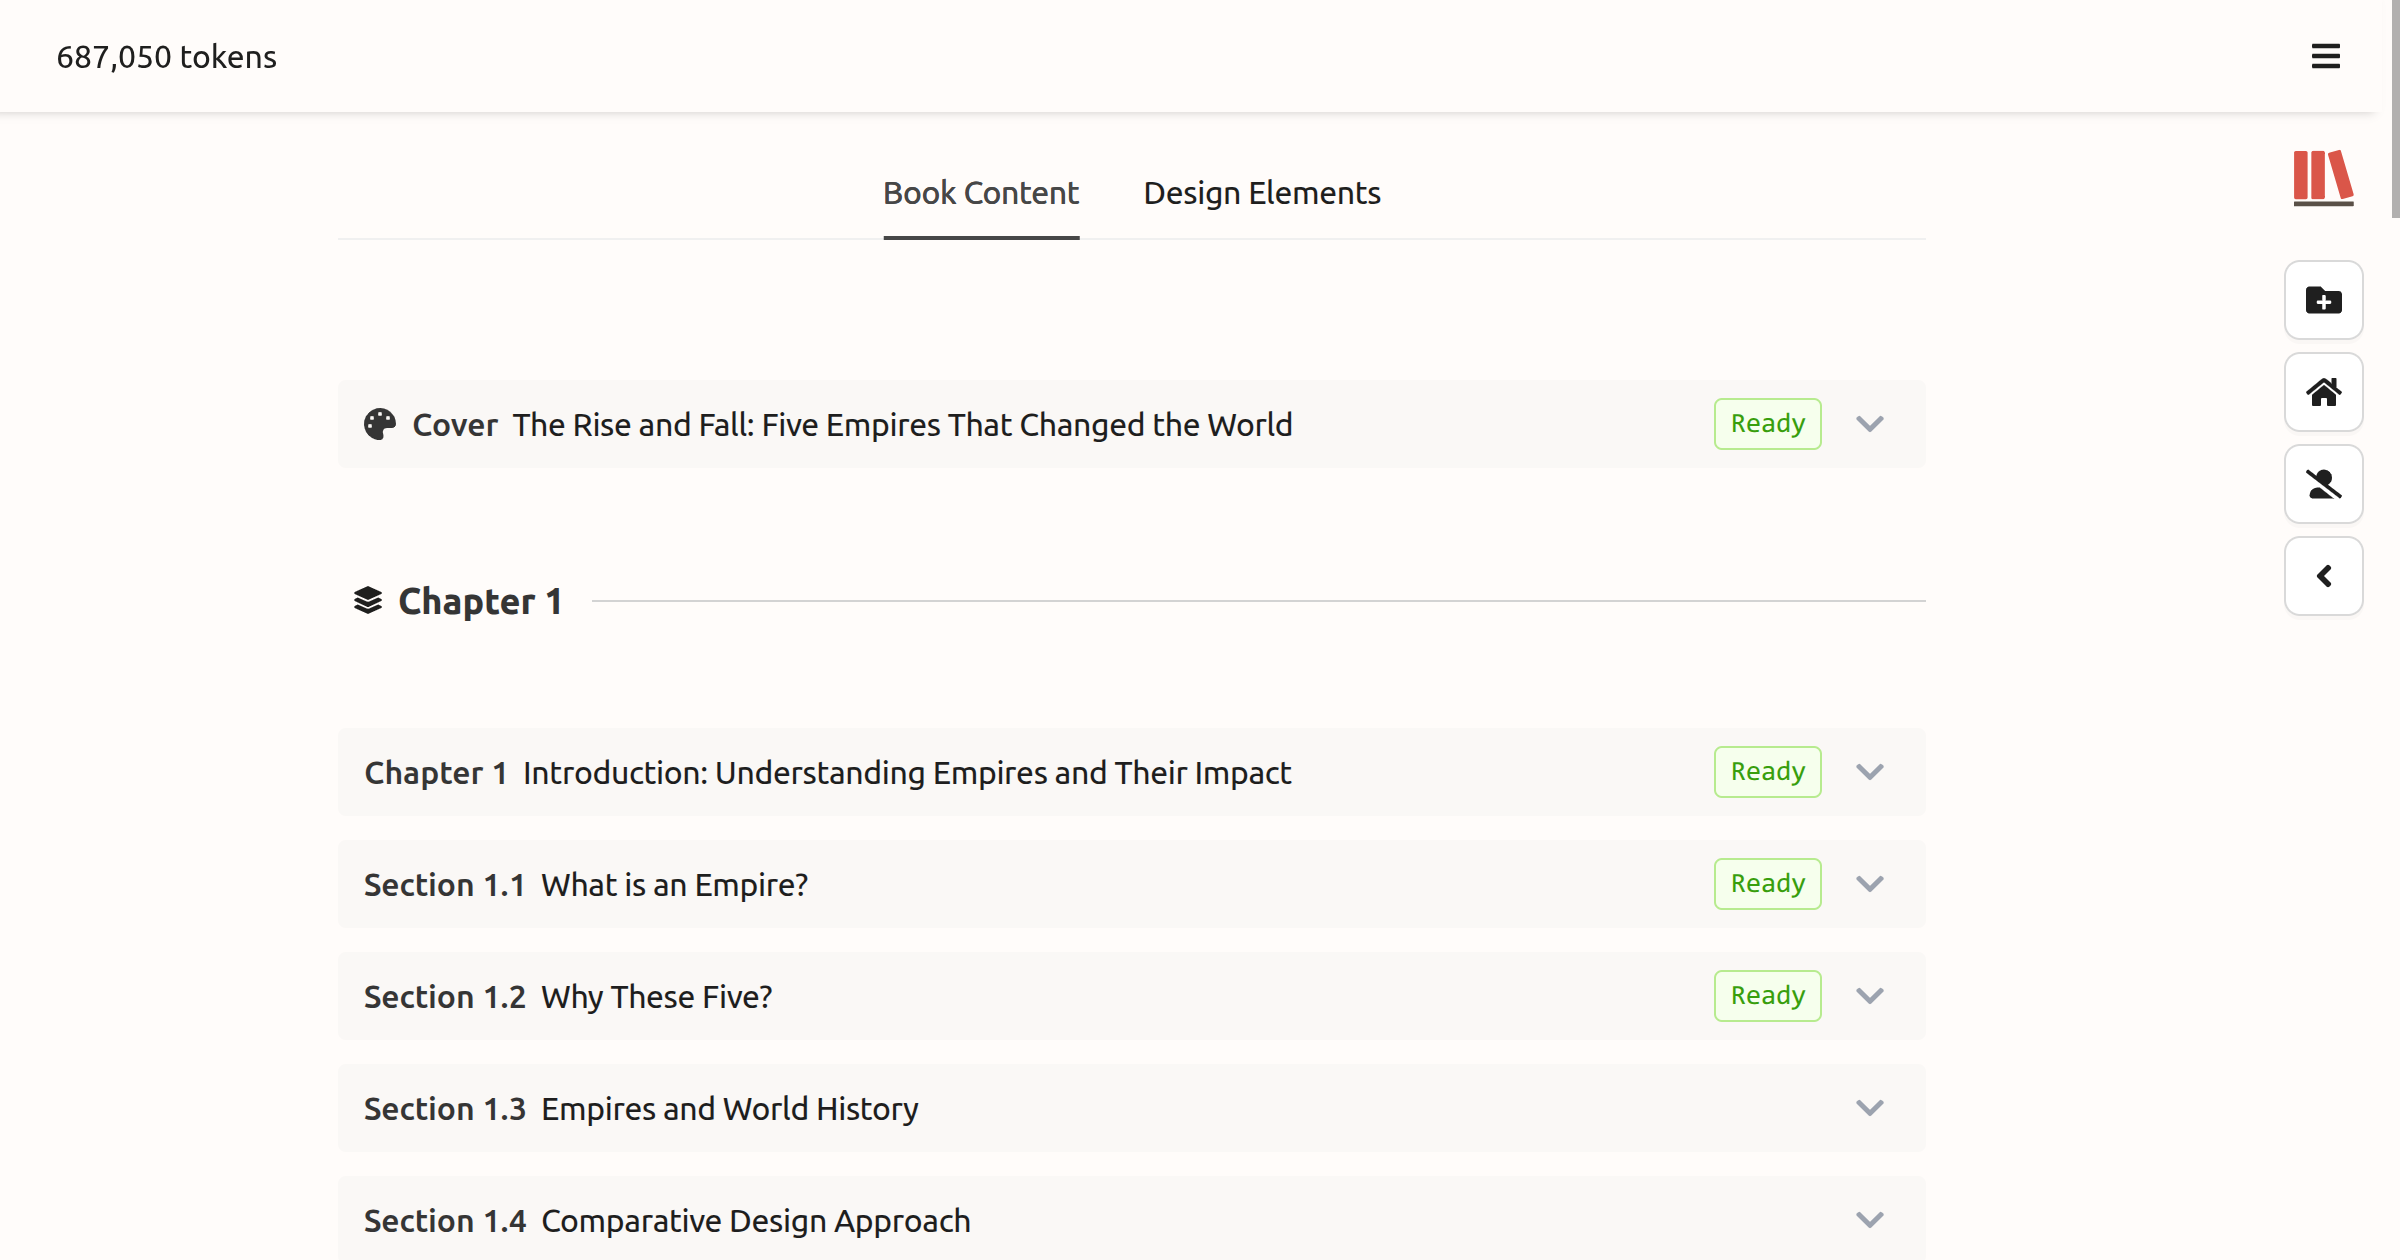Image resolution: width=2400 pixels, height=1260 pixels.
Task: Select the Book Content tab
Action: point(980,193)
